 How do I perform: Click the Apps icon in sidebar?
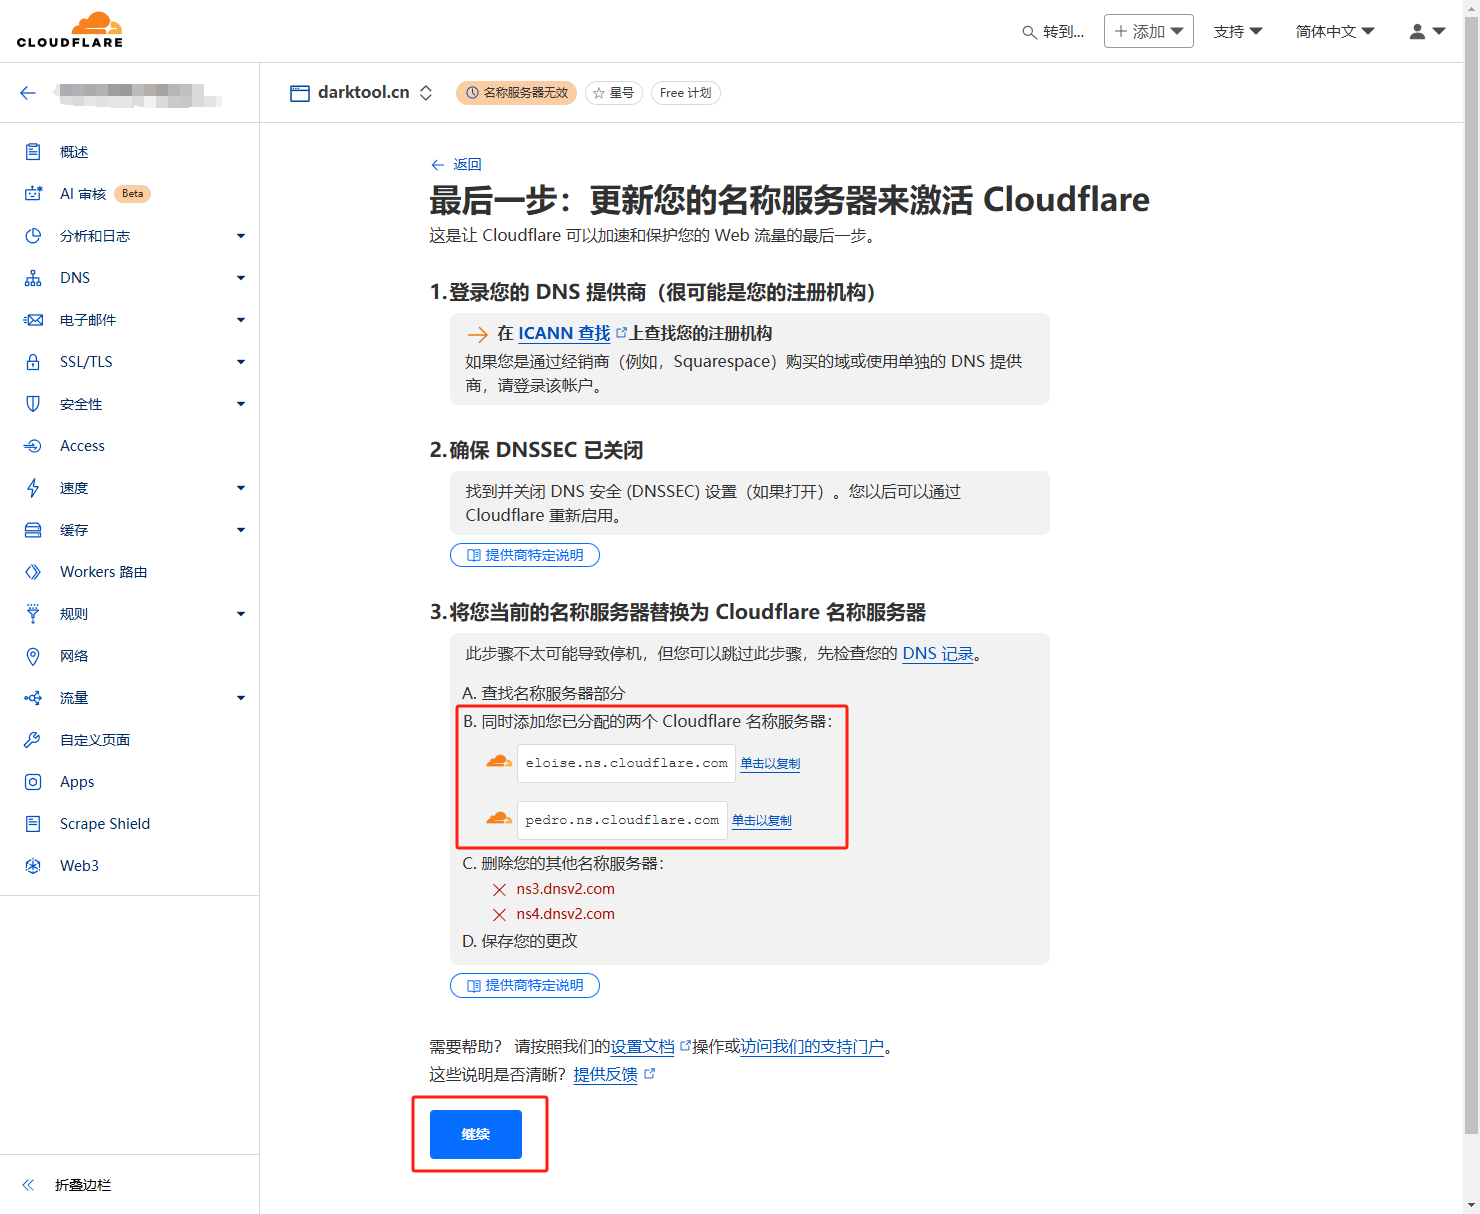[x=33, y=782]
